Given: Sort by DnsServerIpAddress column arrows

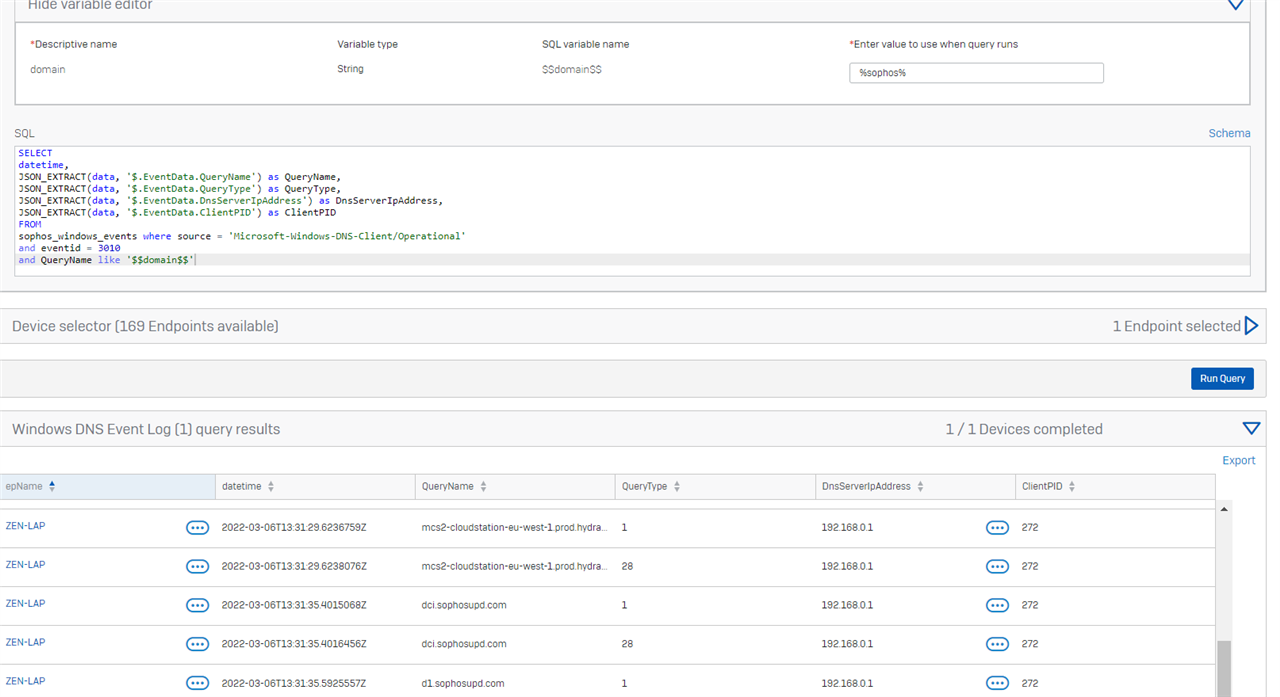Looking at the screenshot, I should [920, 487].
